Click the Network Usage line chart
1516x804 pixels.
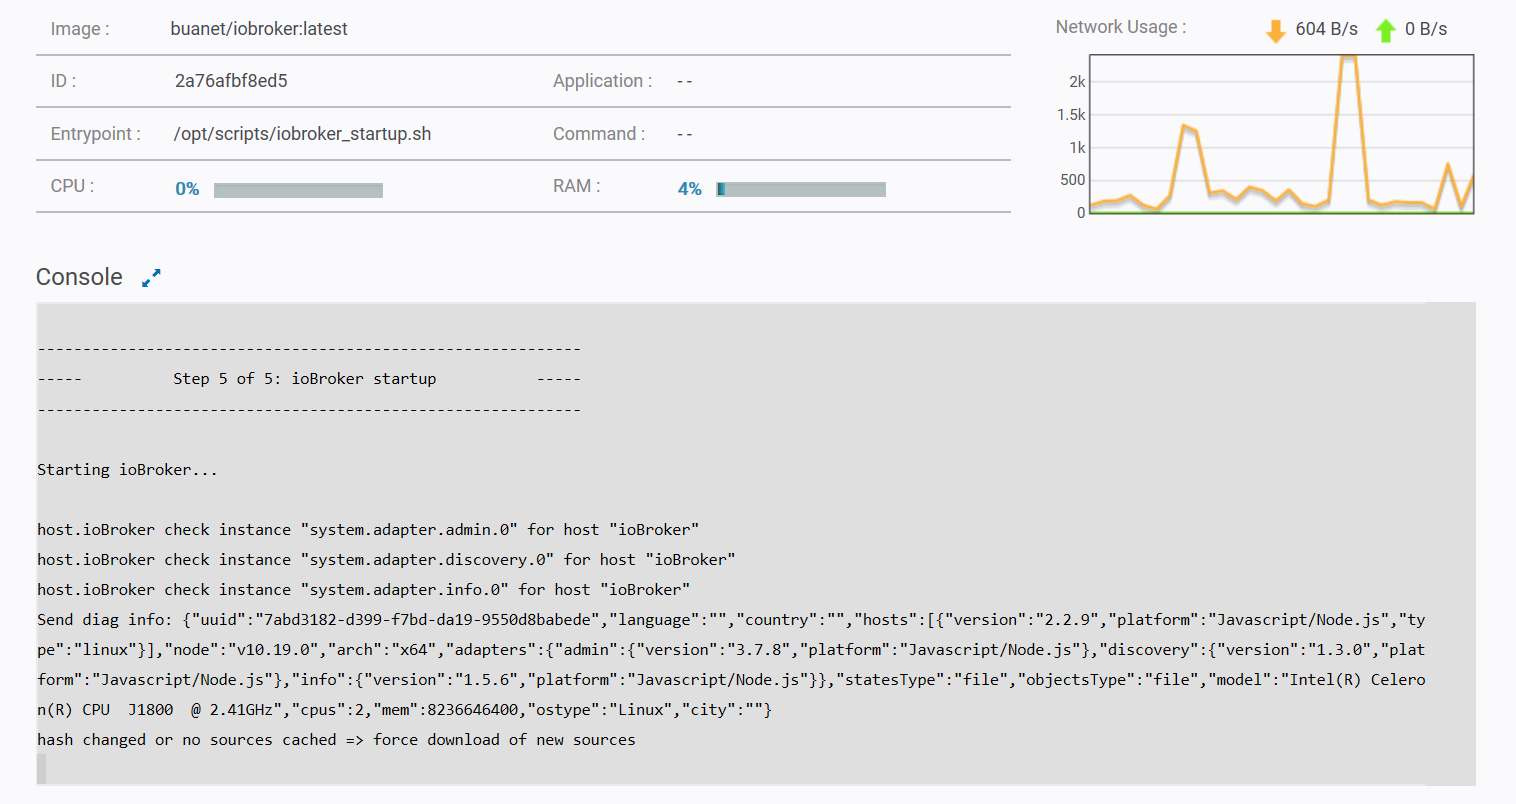(1281, 134)
